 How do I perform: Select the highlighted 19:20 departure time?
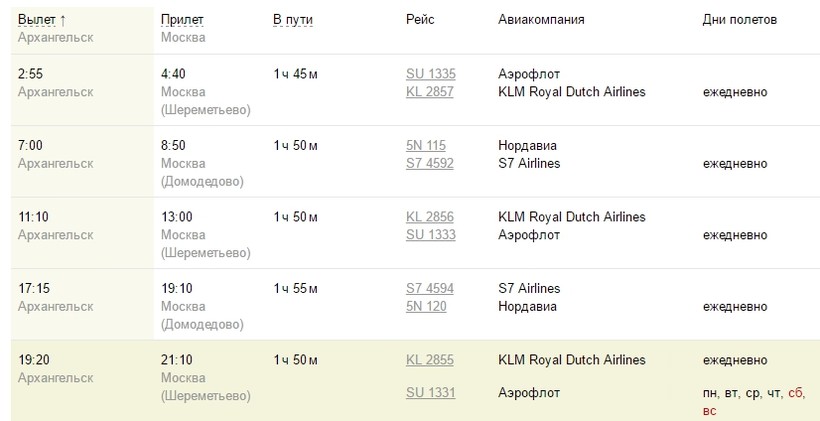34,360
